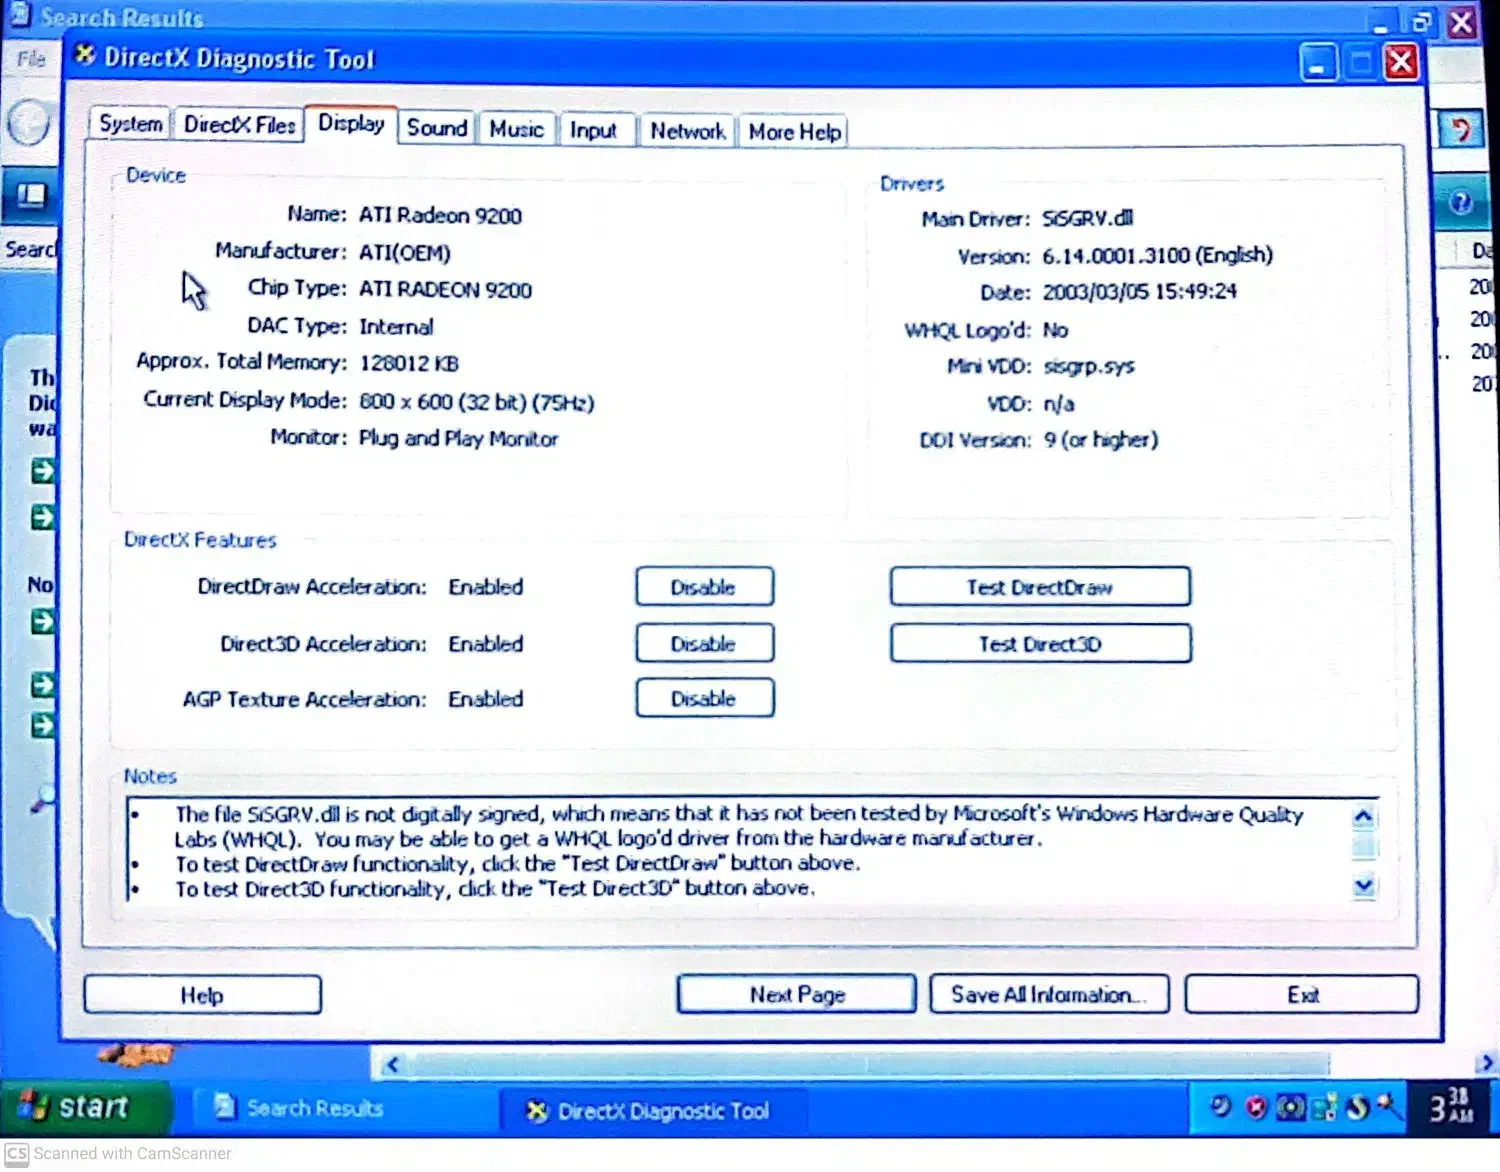Go to Next Page

point(796,995)
